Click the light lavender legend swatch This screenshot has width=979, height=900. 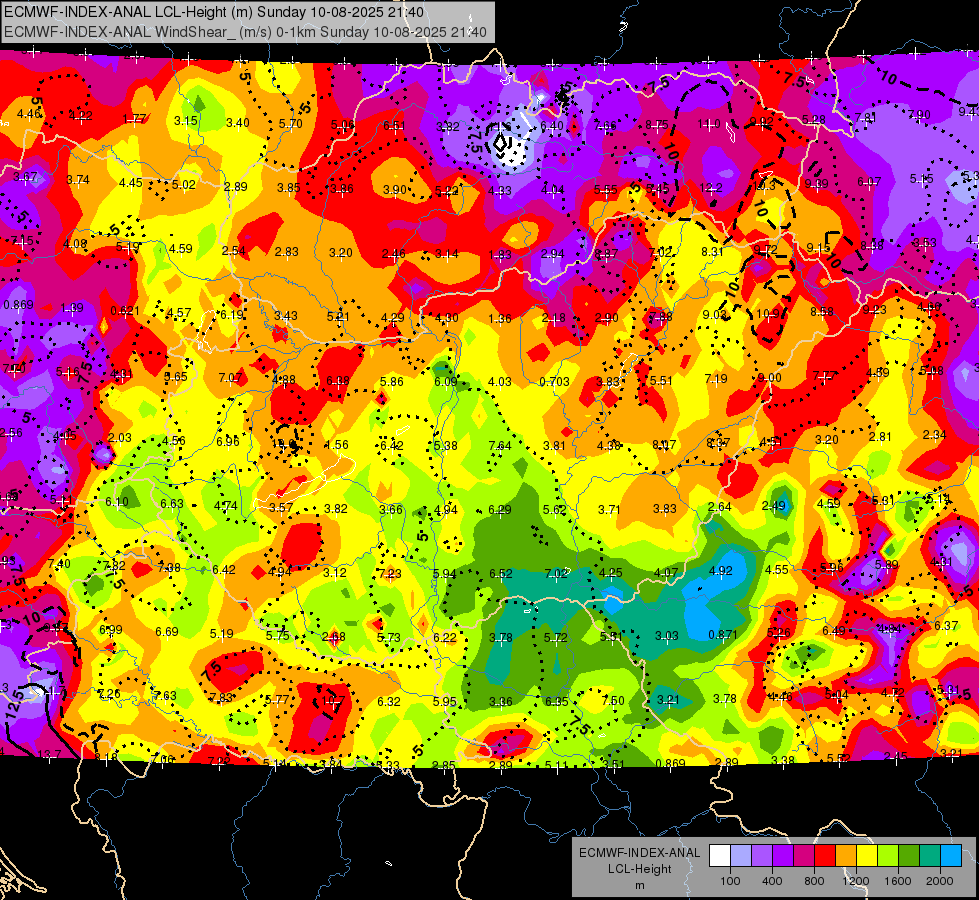click(741, 855)
